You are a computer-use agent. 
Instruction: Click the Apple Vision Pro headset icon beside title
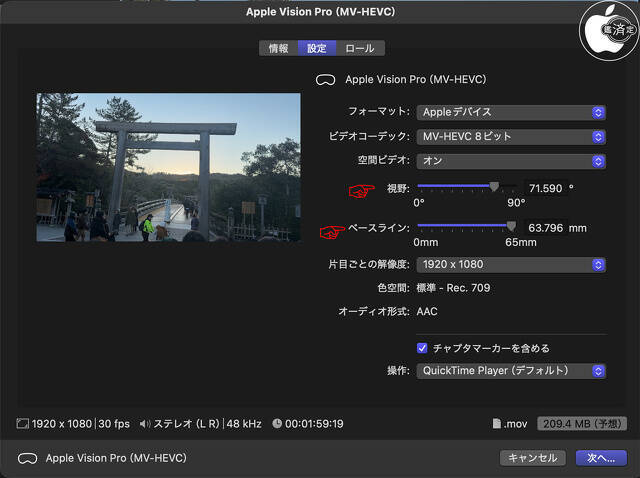tap(325, 79)
